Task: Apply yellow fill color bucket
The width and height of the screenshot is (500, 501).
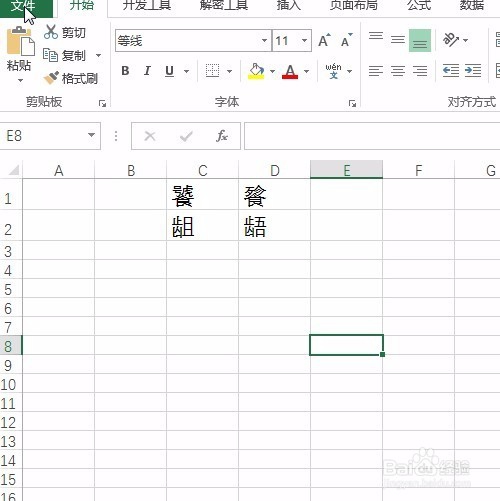Action: (x=256, y=71)
